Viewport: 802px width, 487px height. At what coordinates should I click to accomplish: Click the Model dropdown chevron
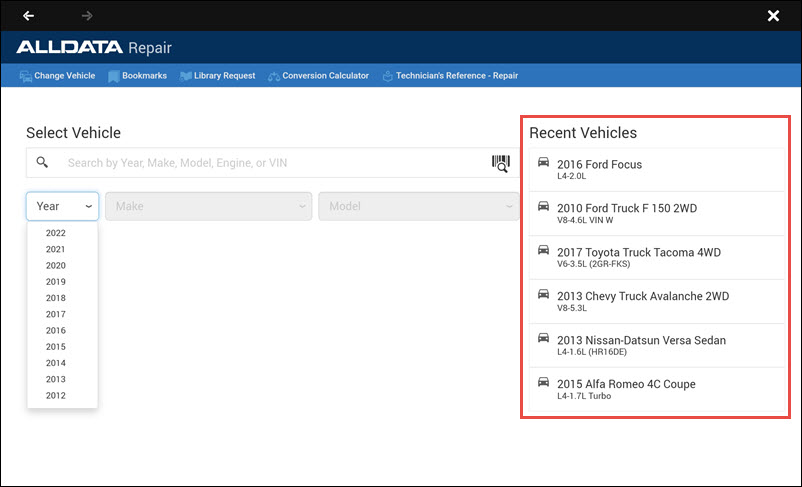(509, 207)
